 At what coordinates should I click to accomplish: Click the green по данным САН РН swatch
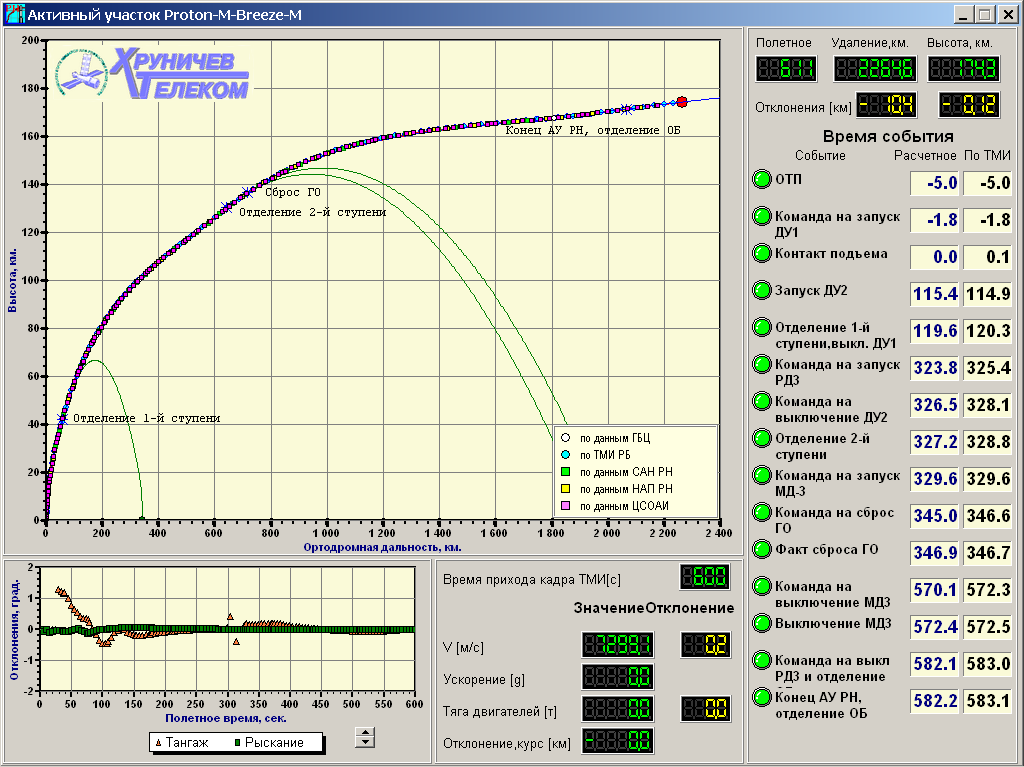click(565, 472)
